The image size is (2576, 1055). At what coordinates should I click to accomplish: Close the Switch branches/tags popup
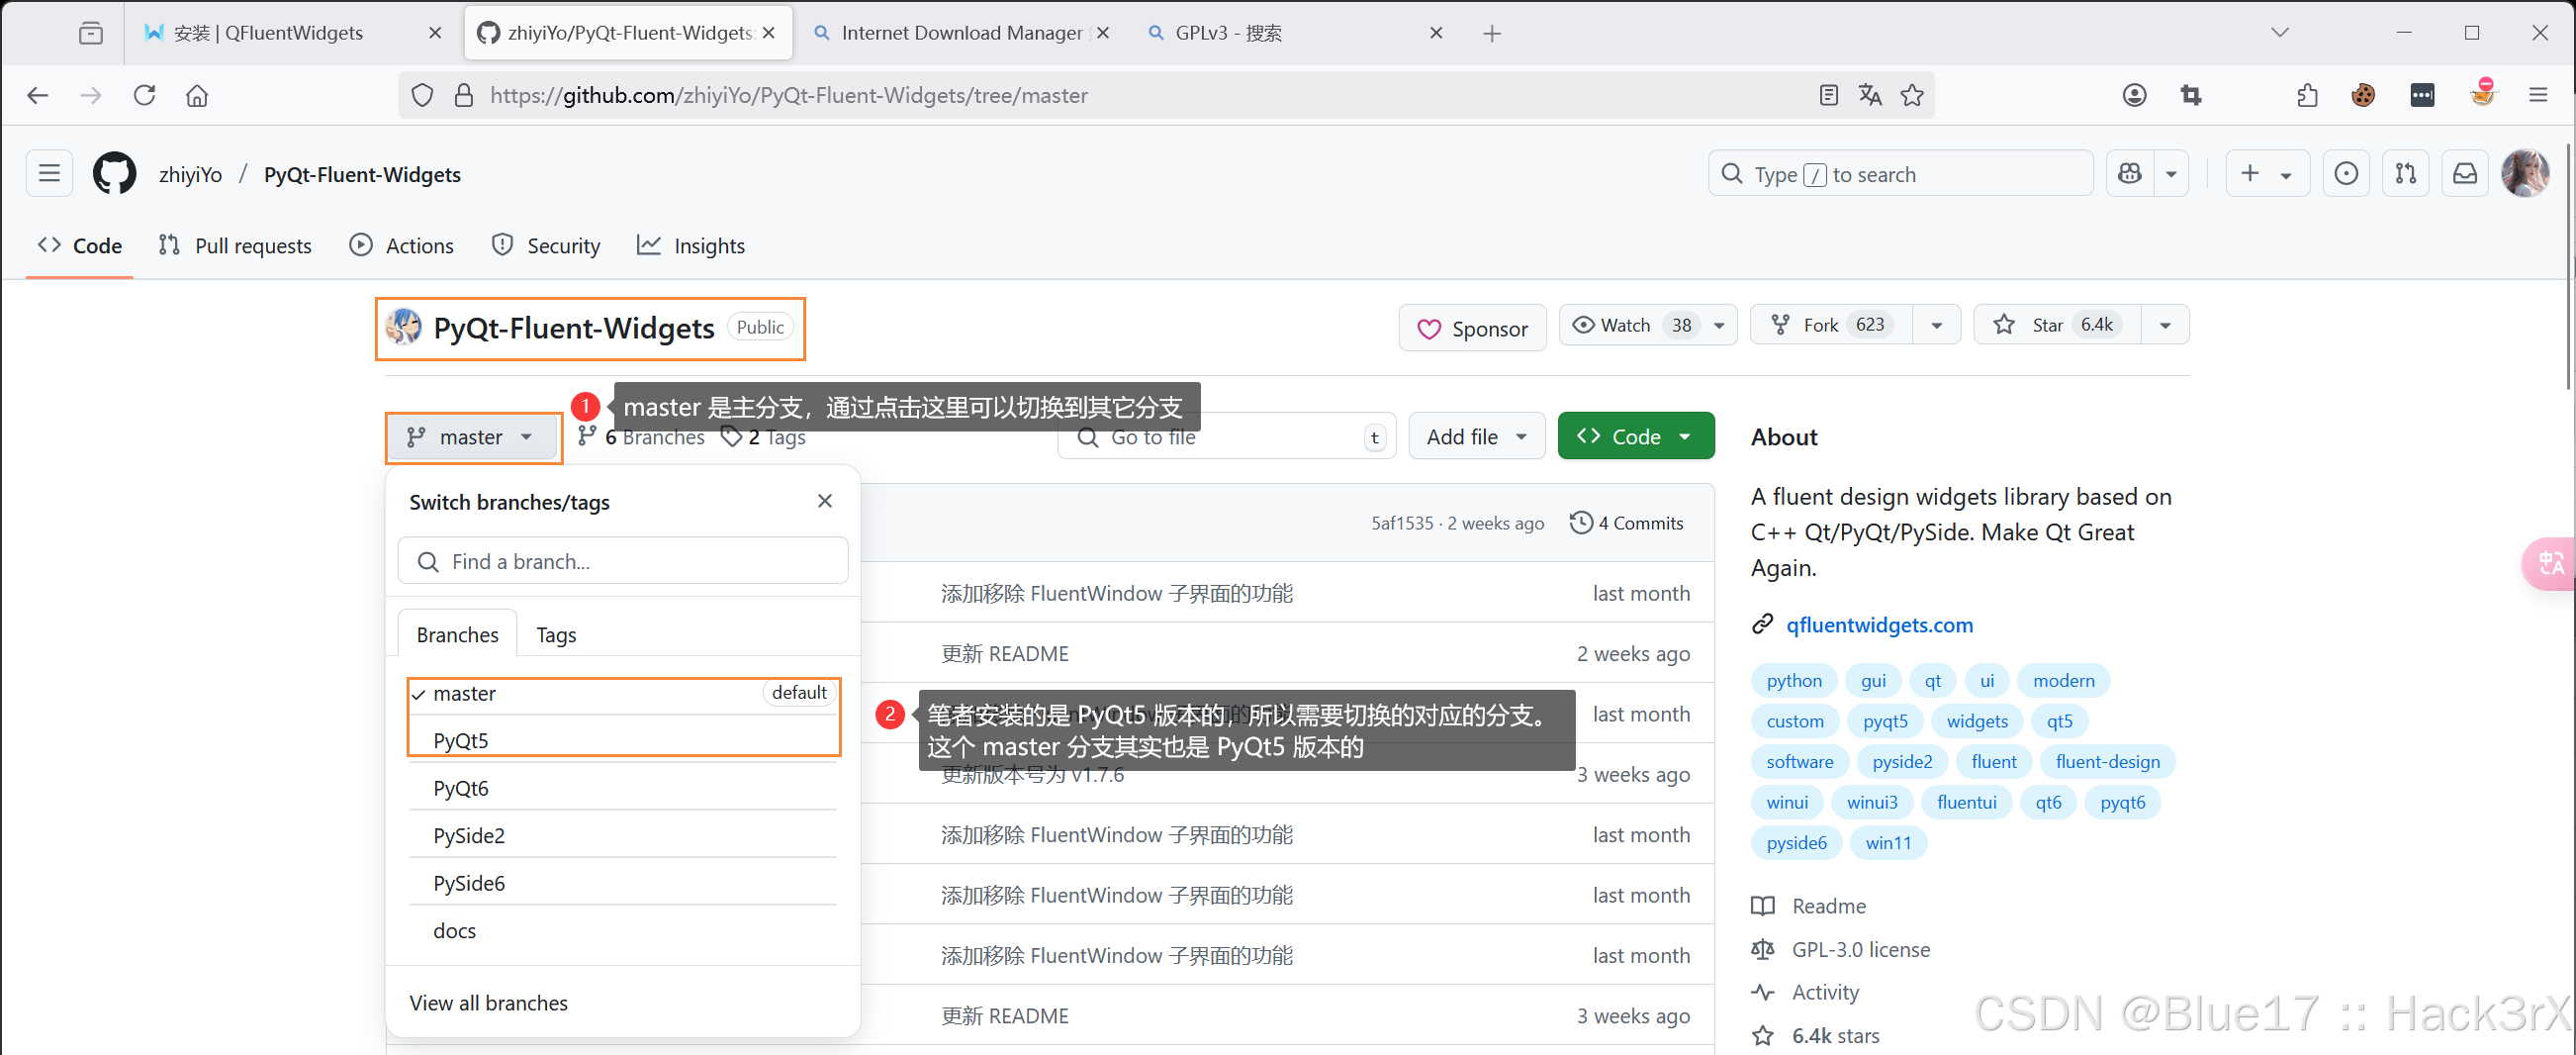tap(825, 501)
